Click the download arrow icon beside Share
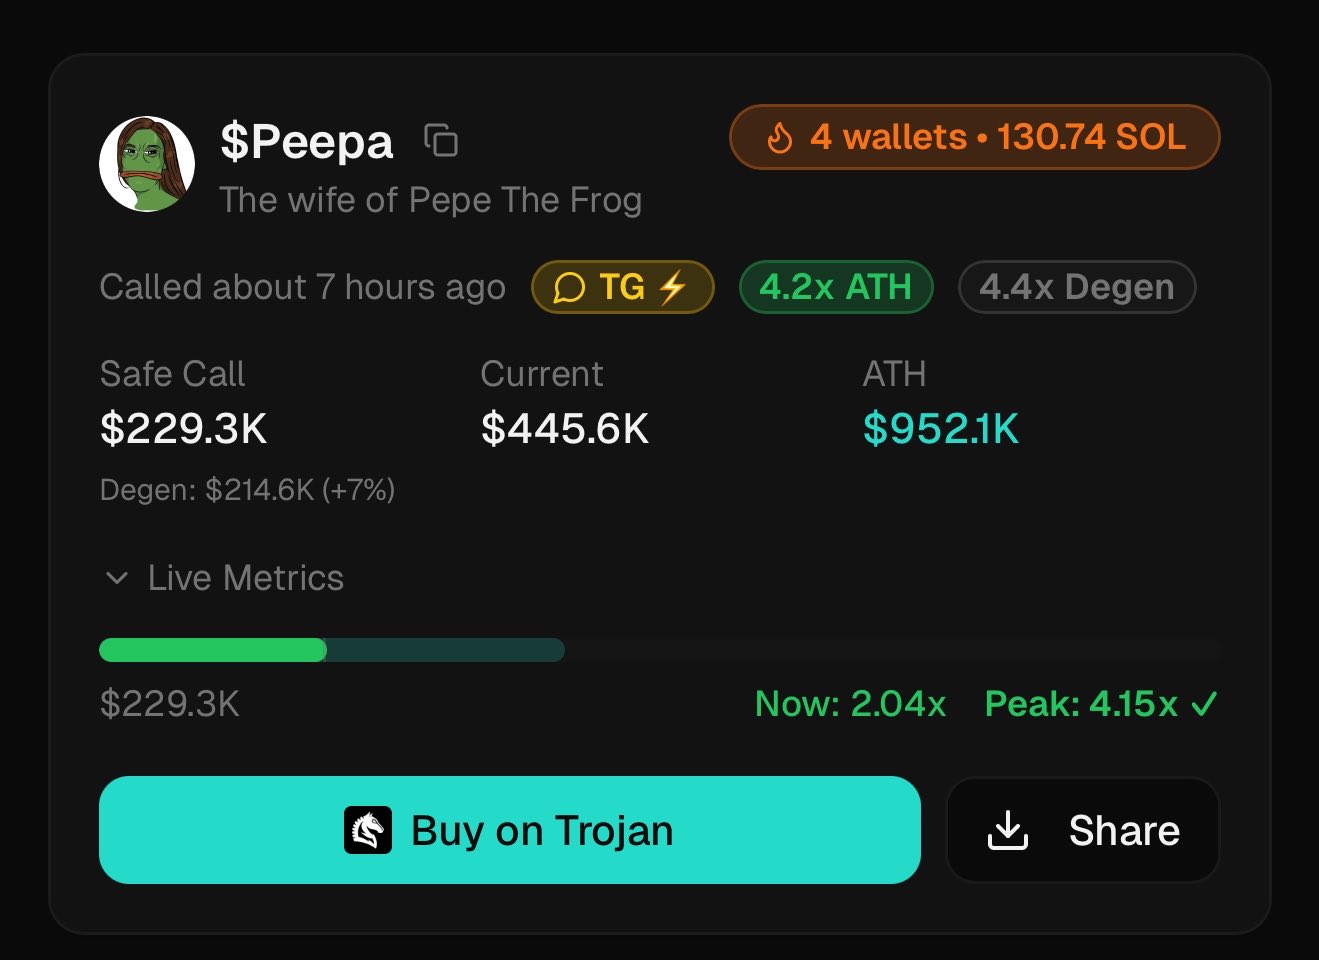This screenshot has height=960, width=1319. click(1007, 831)
